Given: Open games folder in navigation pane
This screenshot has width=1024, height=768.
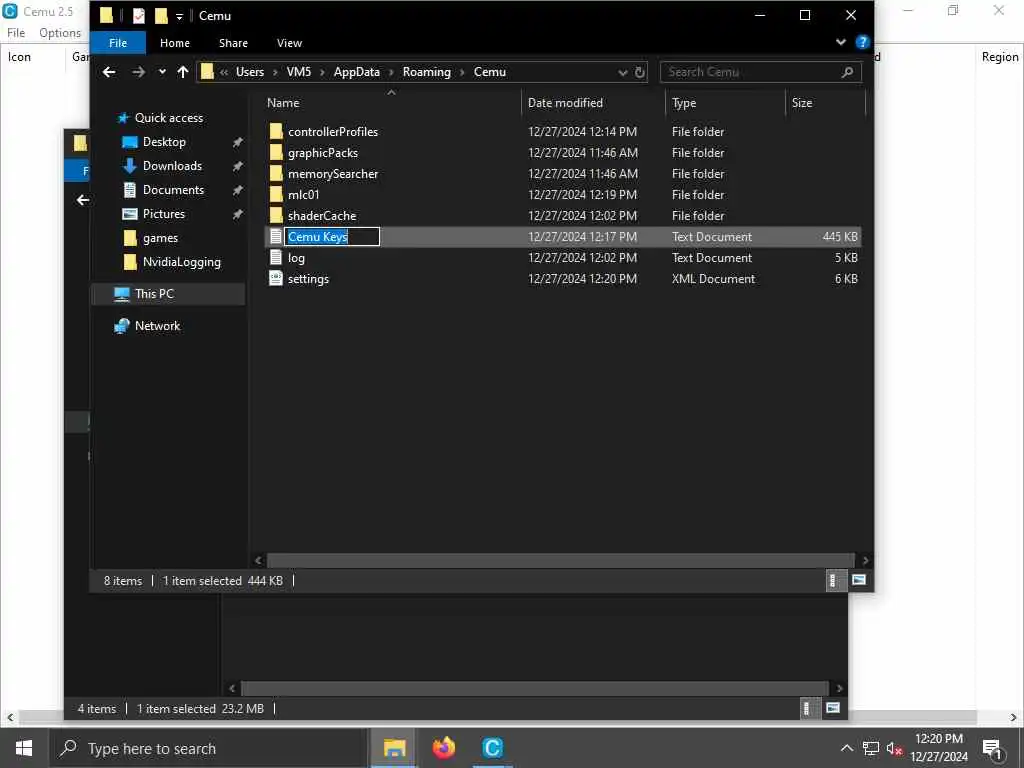Looking at the screenshot, I should click(160, 238).
